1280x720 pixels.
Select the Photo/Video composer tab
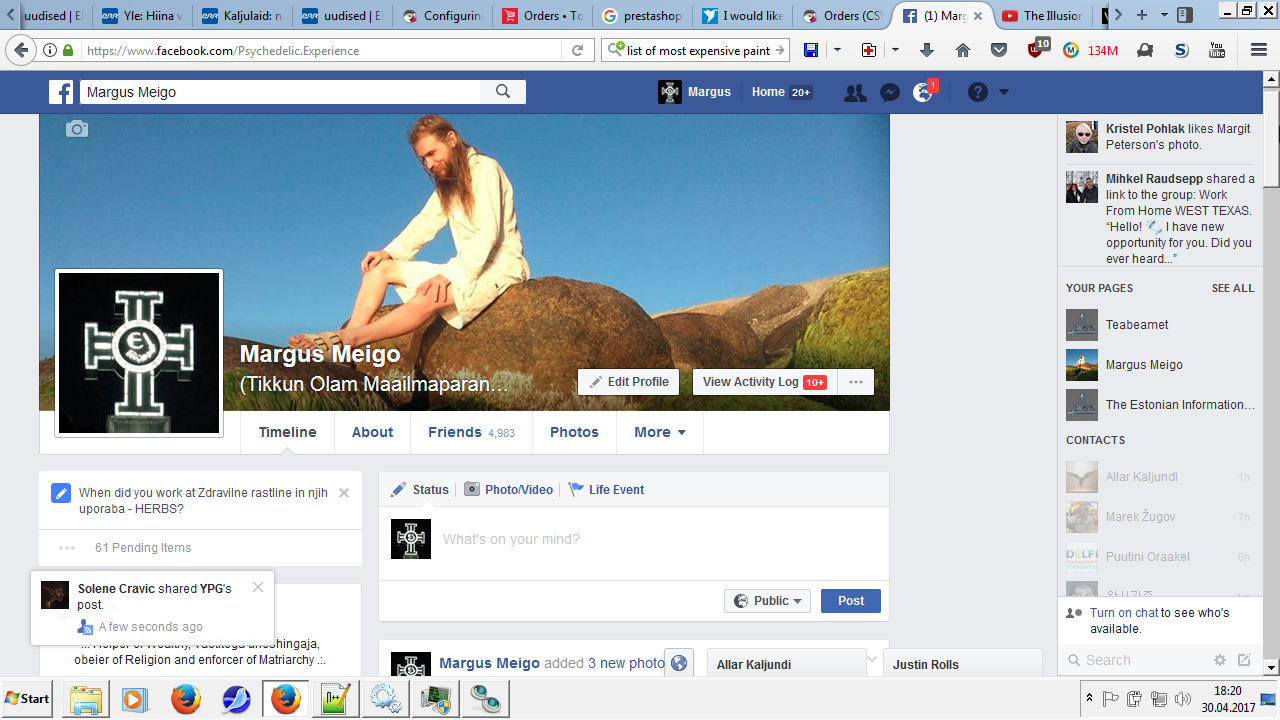509,490
